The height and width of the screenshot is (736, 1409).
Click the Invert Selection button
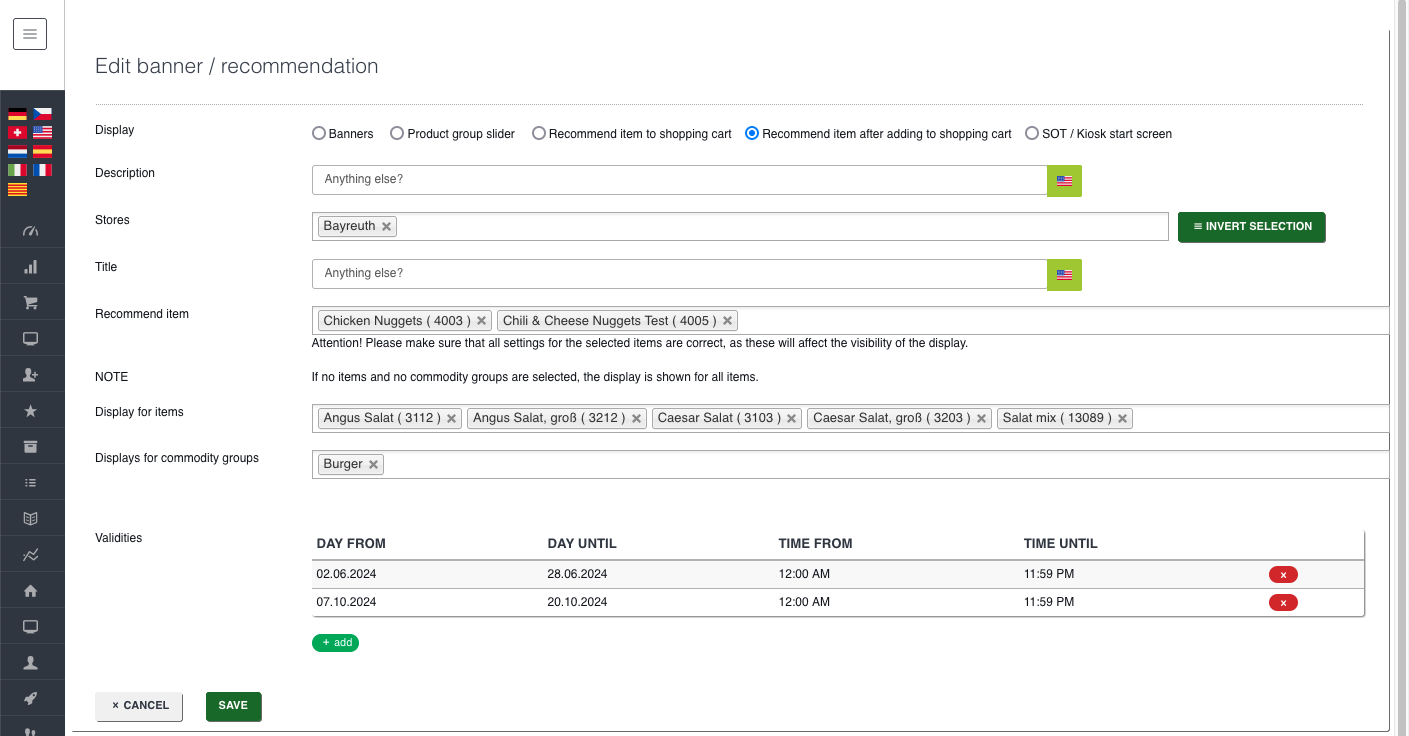point(1252,227)
